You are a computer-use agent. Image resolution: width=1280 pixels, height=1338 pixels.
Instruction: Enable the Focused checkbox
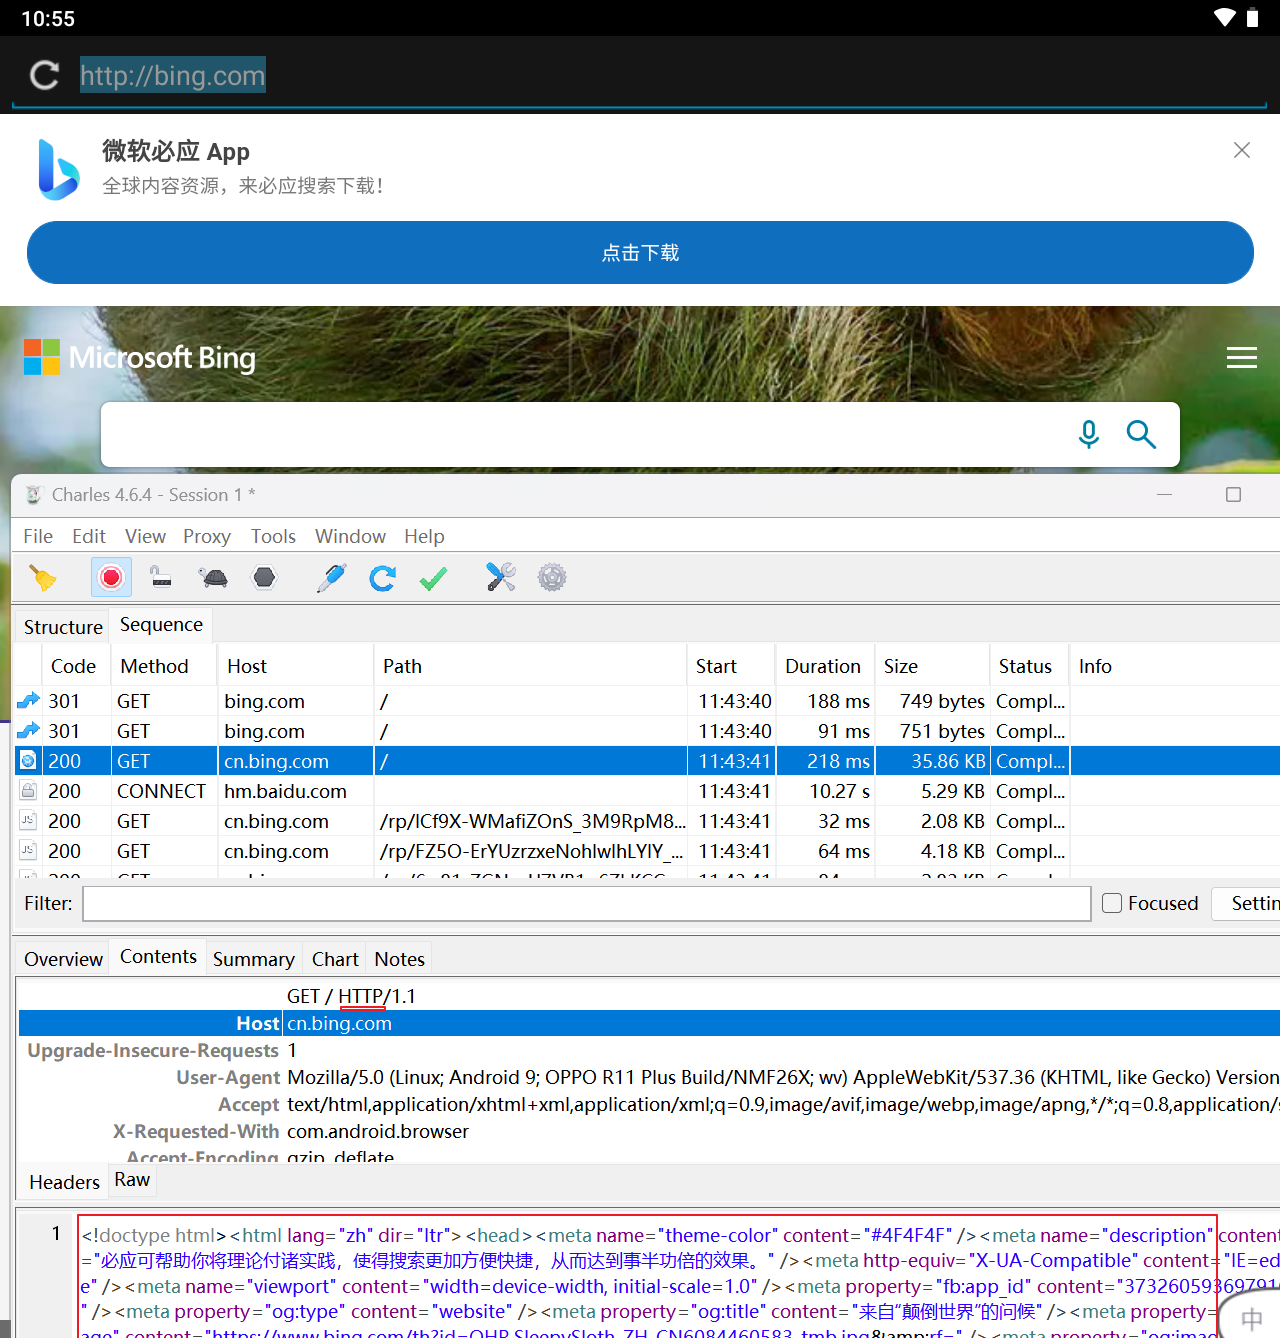(1112, 903)
